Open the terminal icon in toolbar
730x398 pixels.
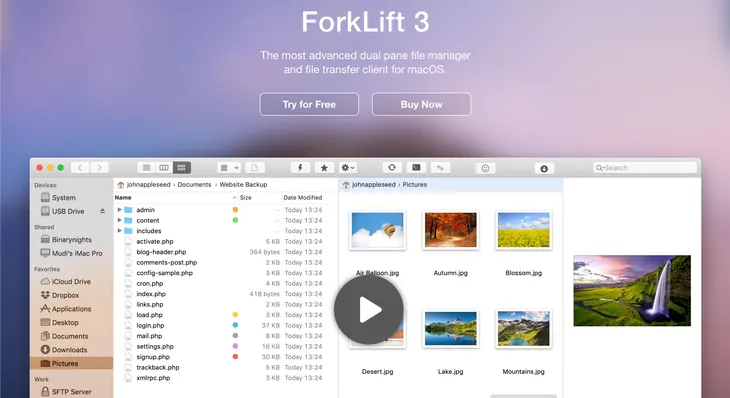coord(416,168)
